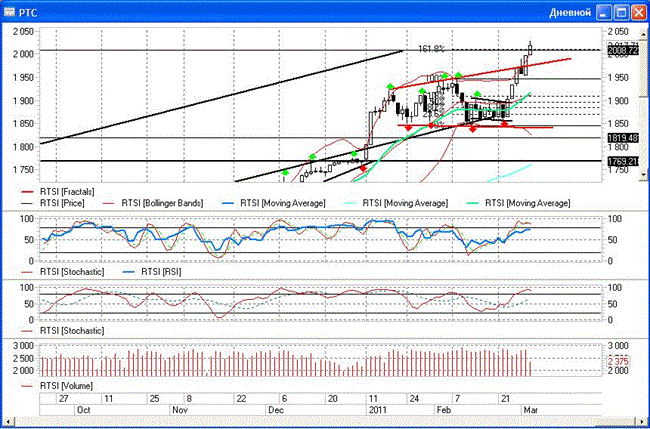Click the Дневной timeframe label in title bar
Image resolution: width=650 pixels, height=429 pixels.
tap(570, 13)
